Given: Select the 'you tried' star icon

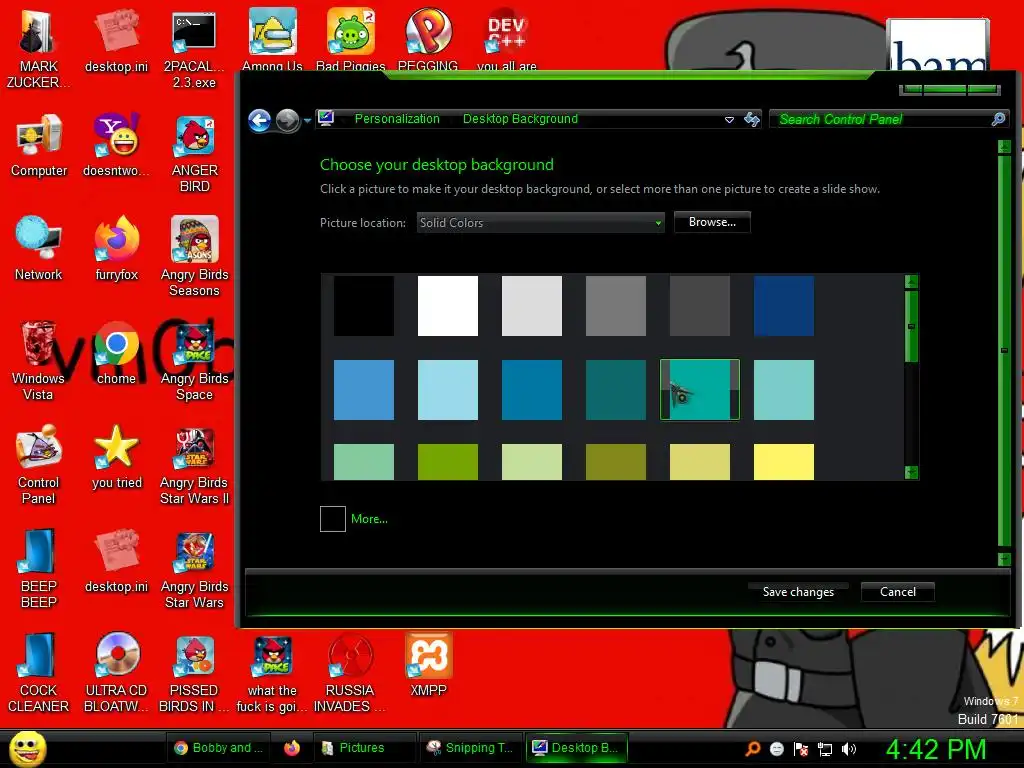Looking at the screenshot, I should (x=116, y=457).
